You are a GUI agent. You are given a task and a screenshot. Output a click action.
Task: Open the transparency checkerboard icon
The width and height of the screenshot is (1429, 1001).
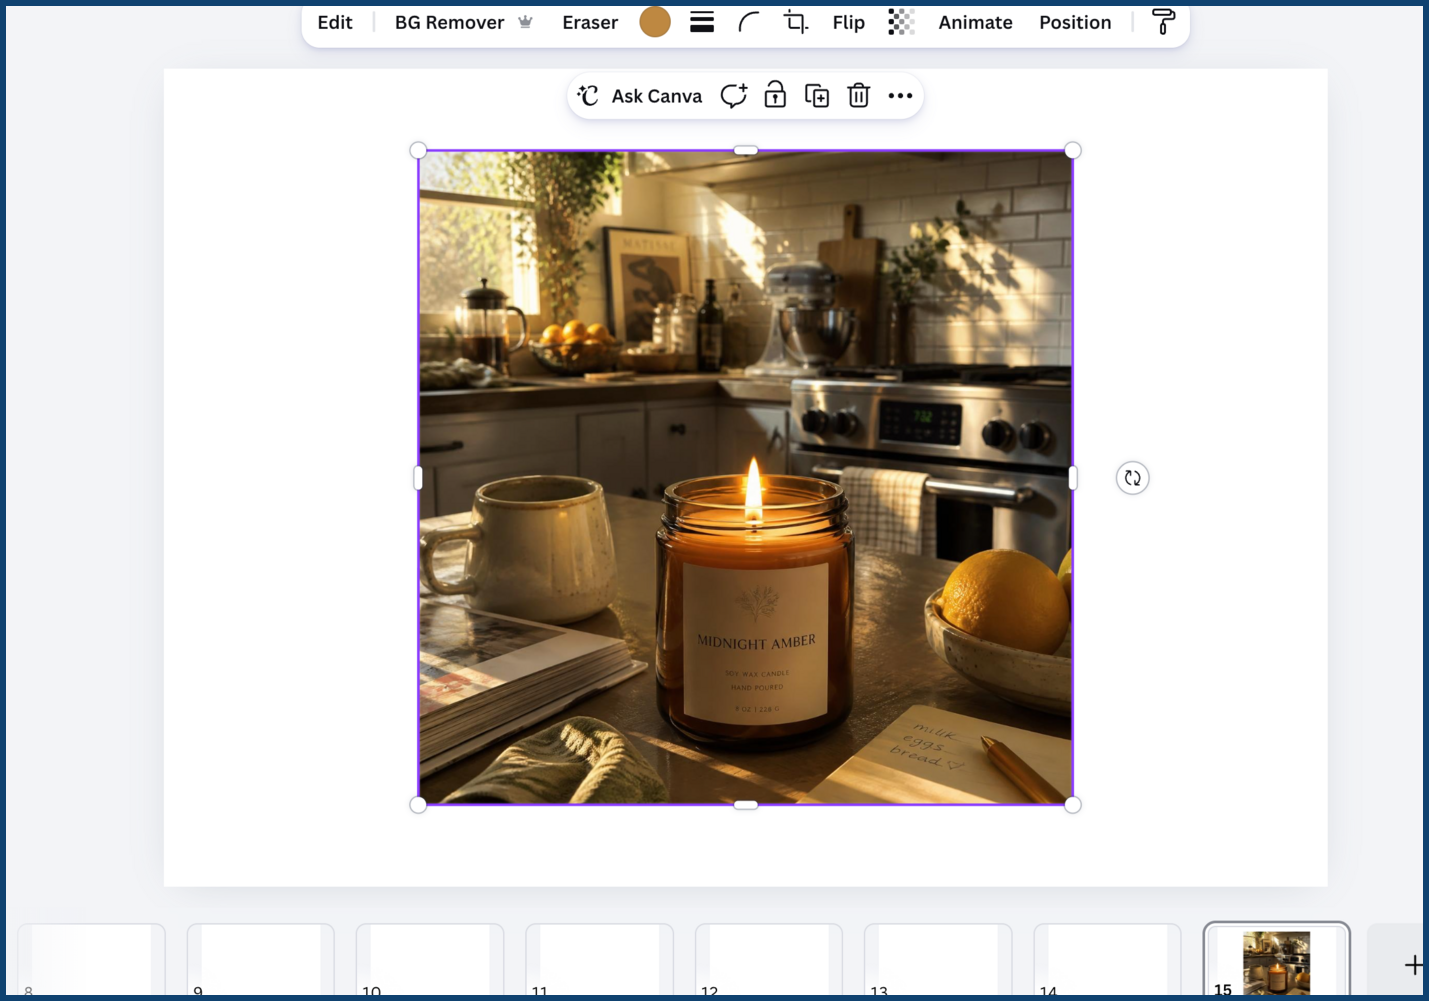pyautogui.click(x=901, y=22)
